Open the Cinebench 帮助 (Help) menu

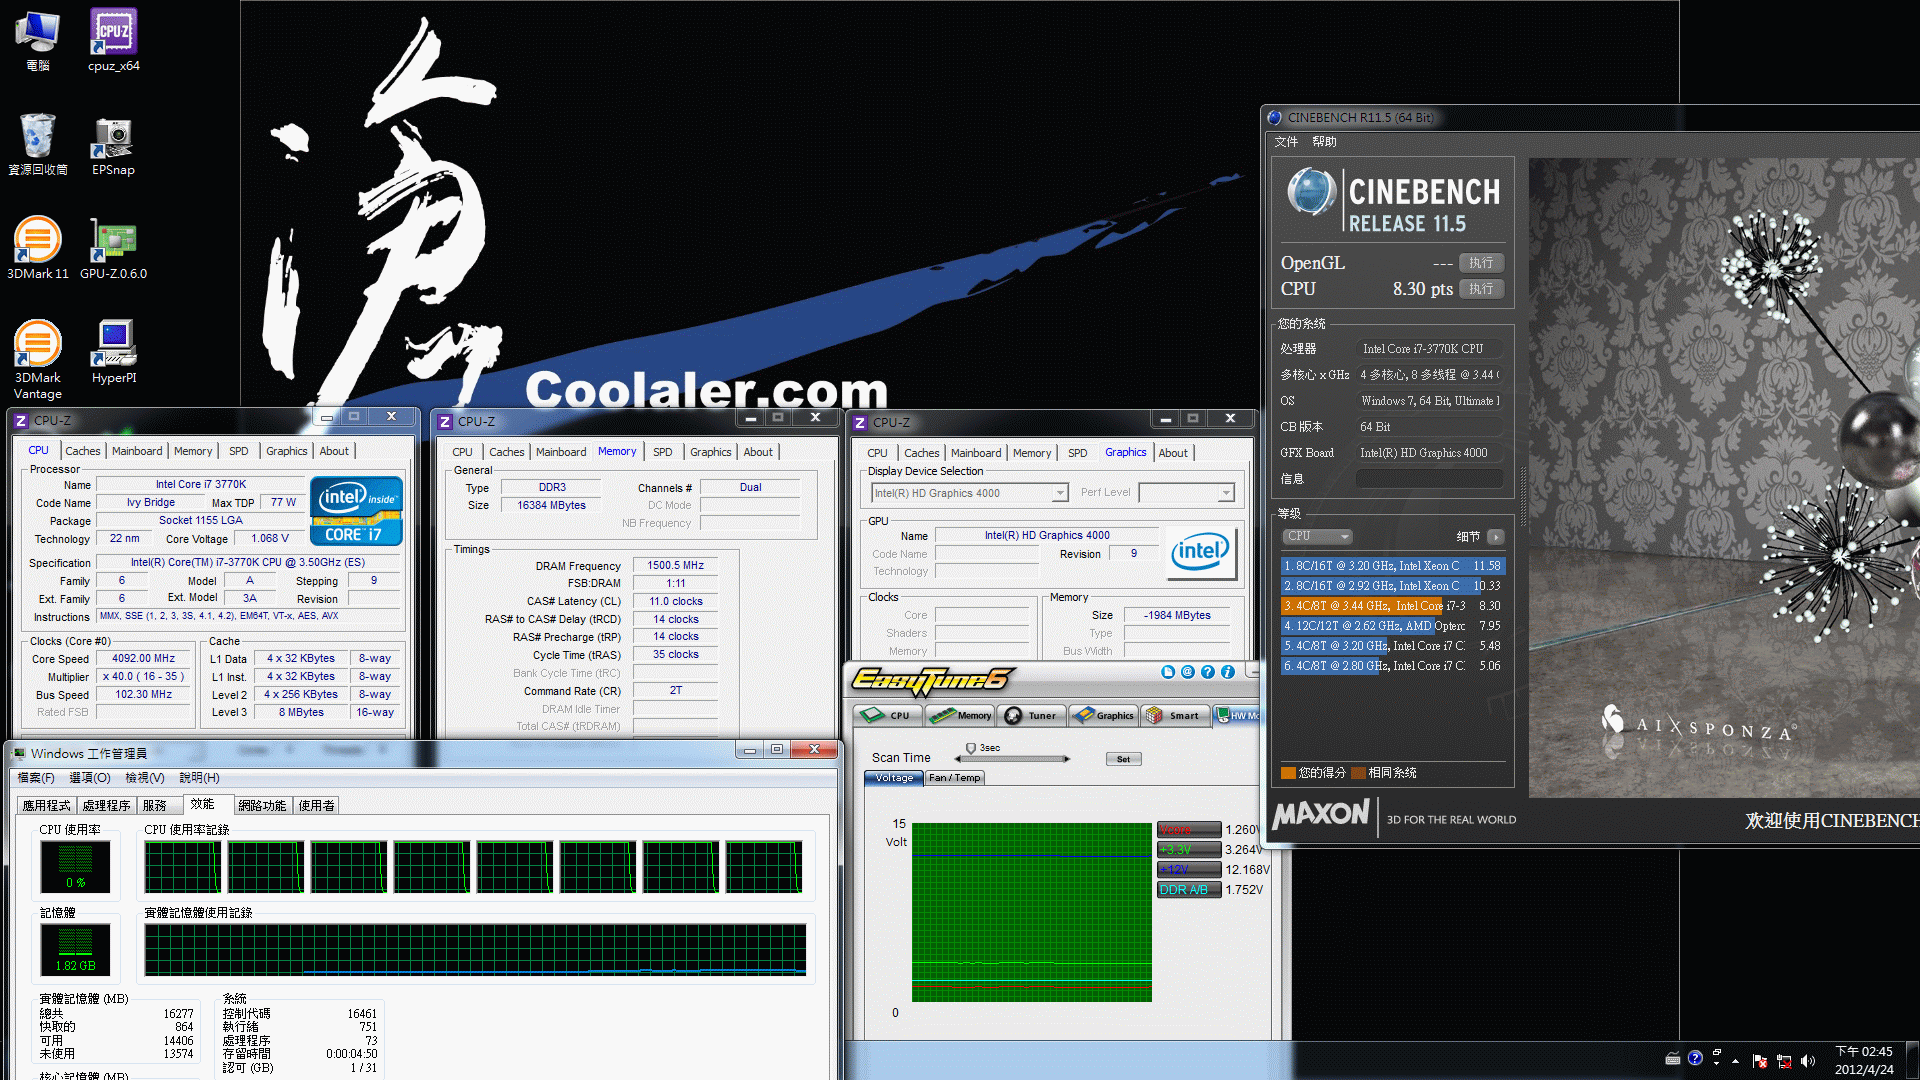point(1324,142)
